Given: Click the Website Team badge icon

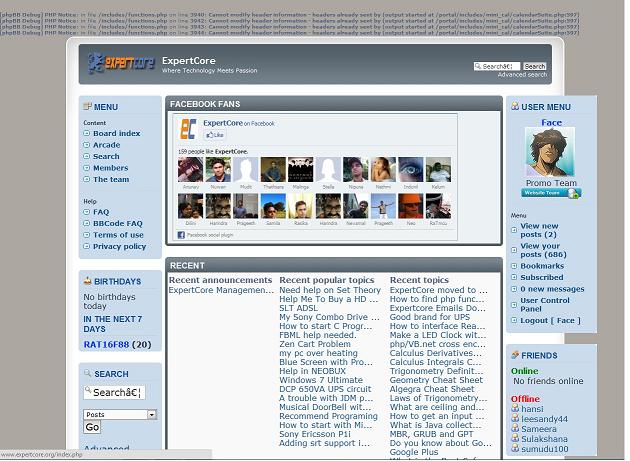Looking at the screenshot, I should coord(551,193).
